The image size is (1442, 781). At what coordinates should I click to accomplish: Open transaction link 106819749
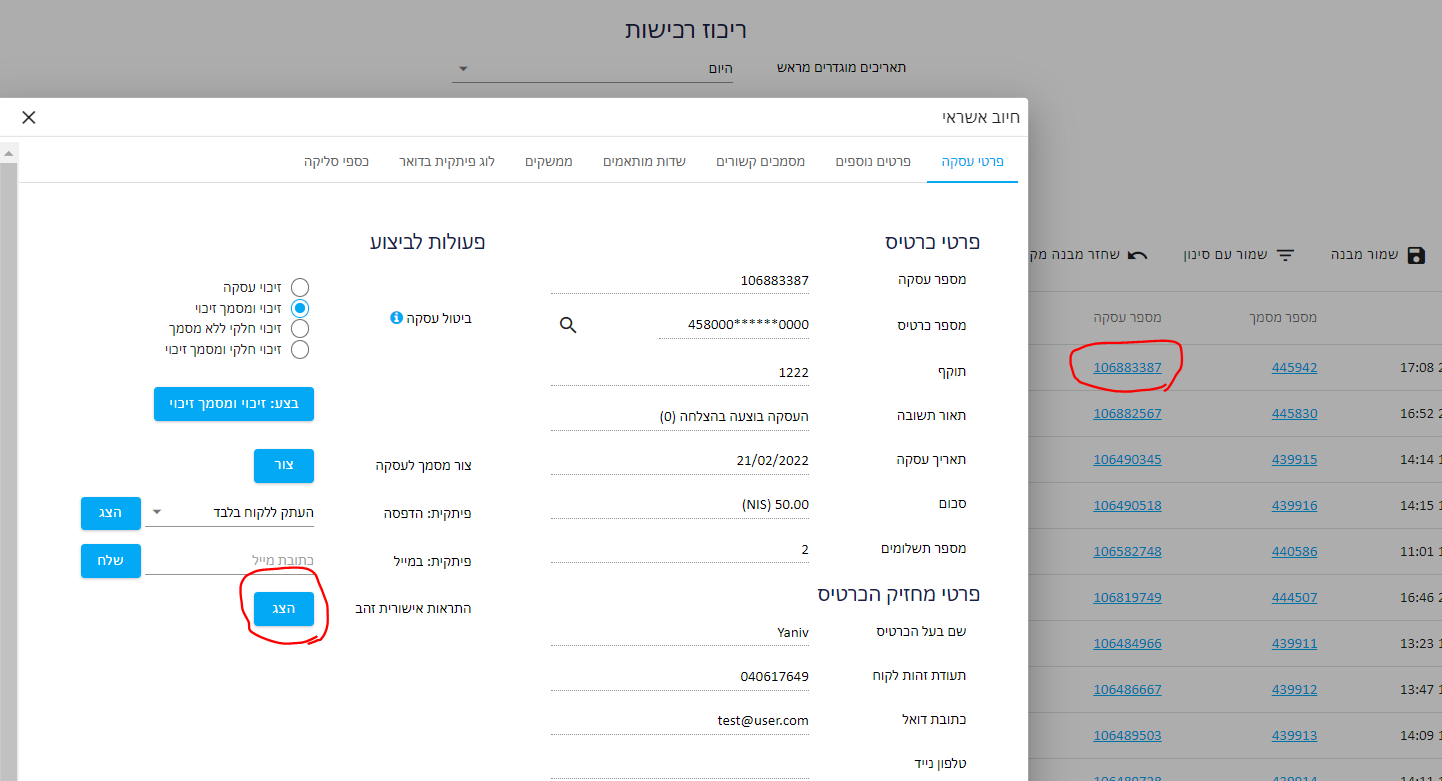(x=1127, y=597)
